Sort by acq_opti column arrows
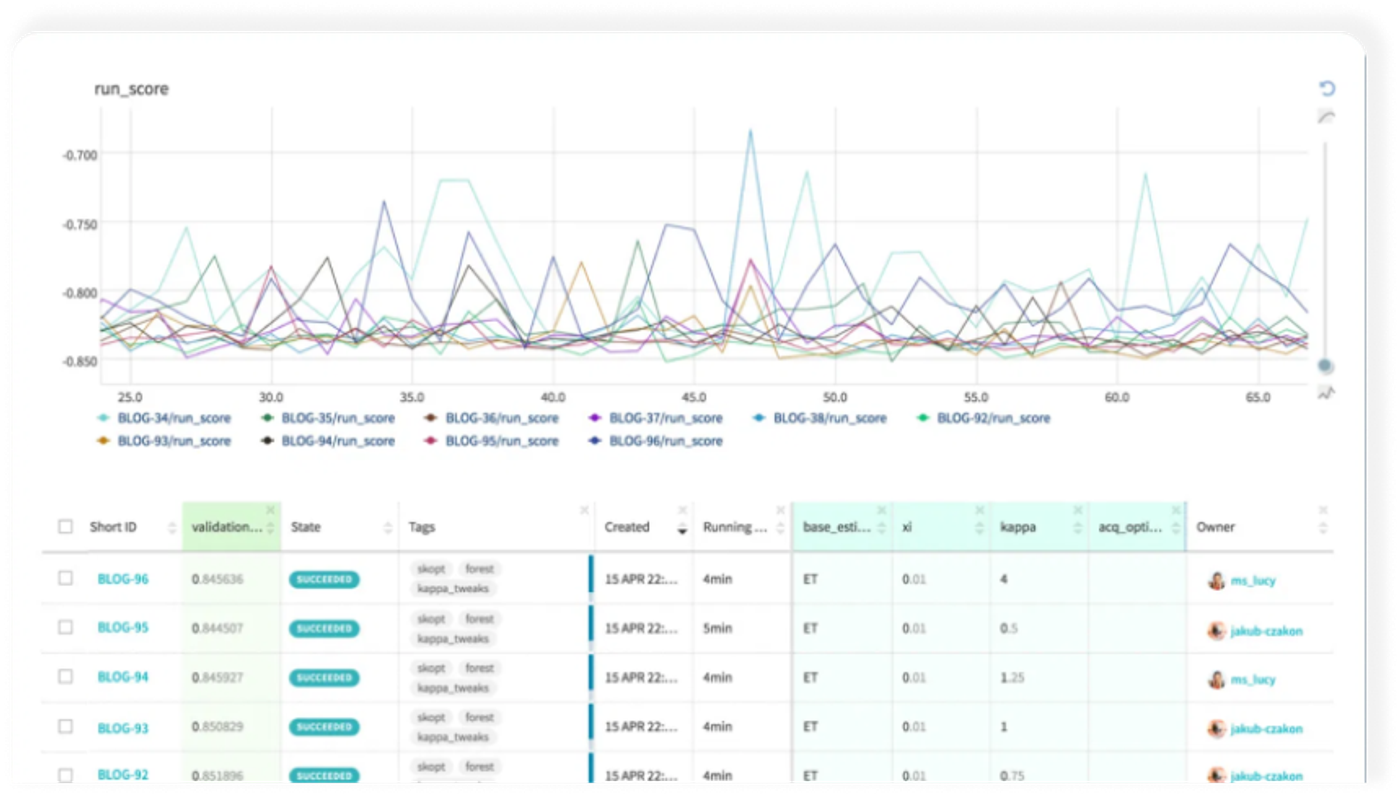This screenshot has height=795, width=1400. pos(1175,528)
